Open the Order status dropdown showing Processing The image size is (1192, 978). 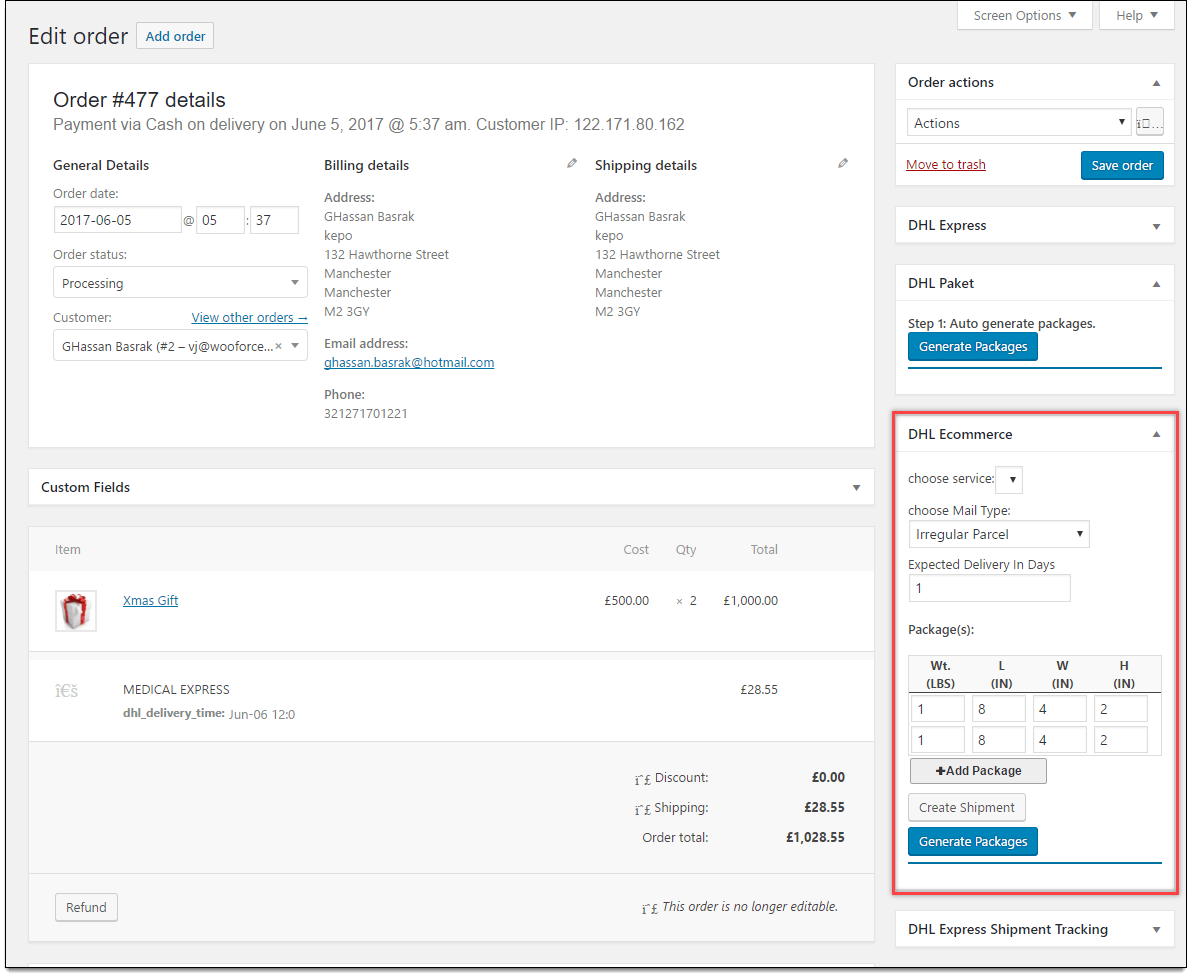coord(180,282)
